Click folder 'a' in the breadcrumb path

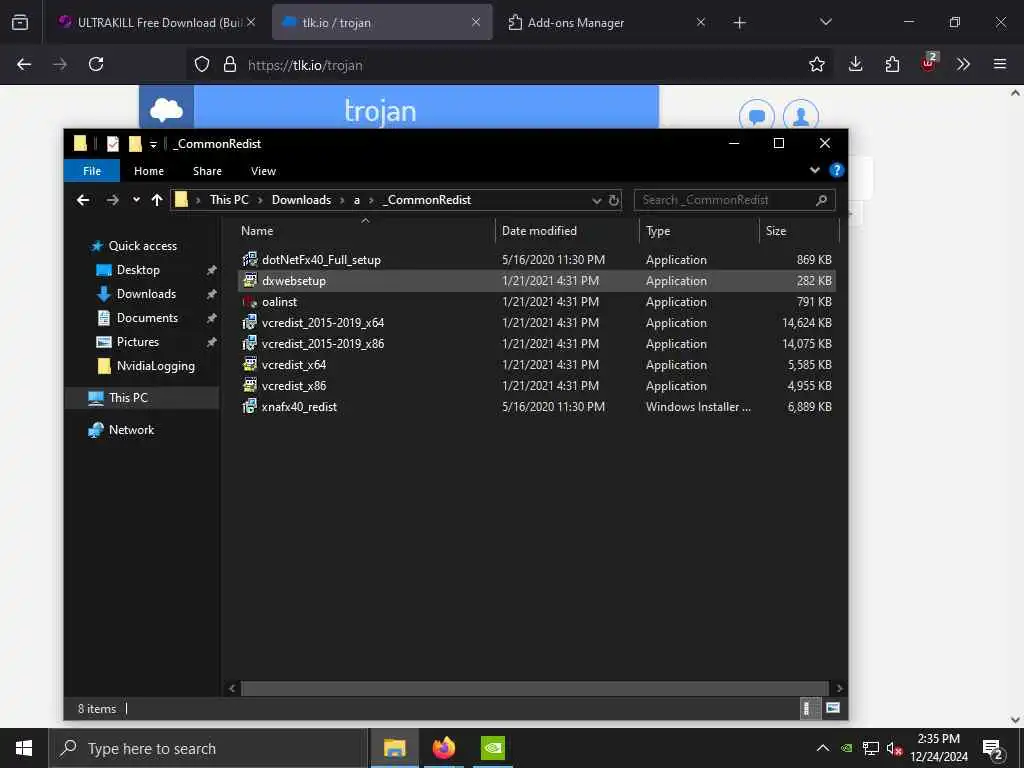(x=357, y=200)
